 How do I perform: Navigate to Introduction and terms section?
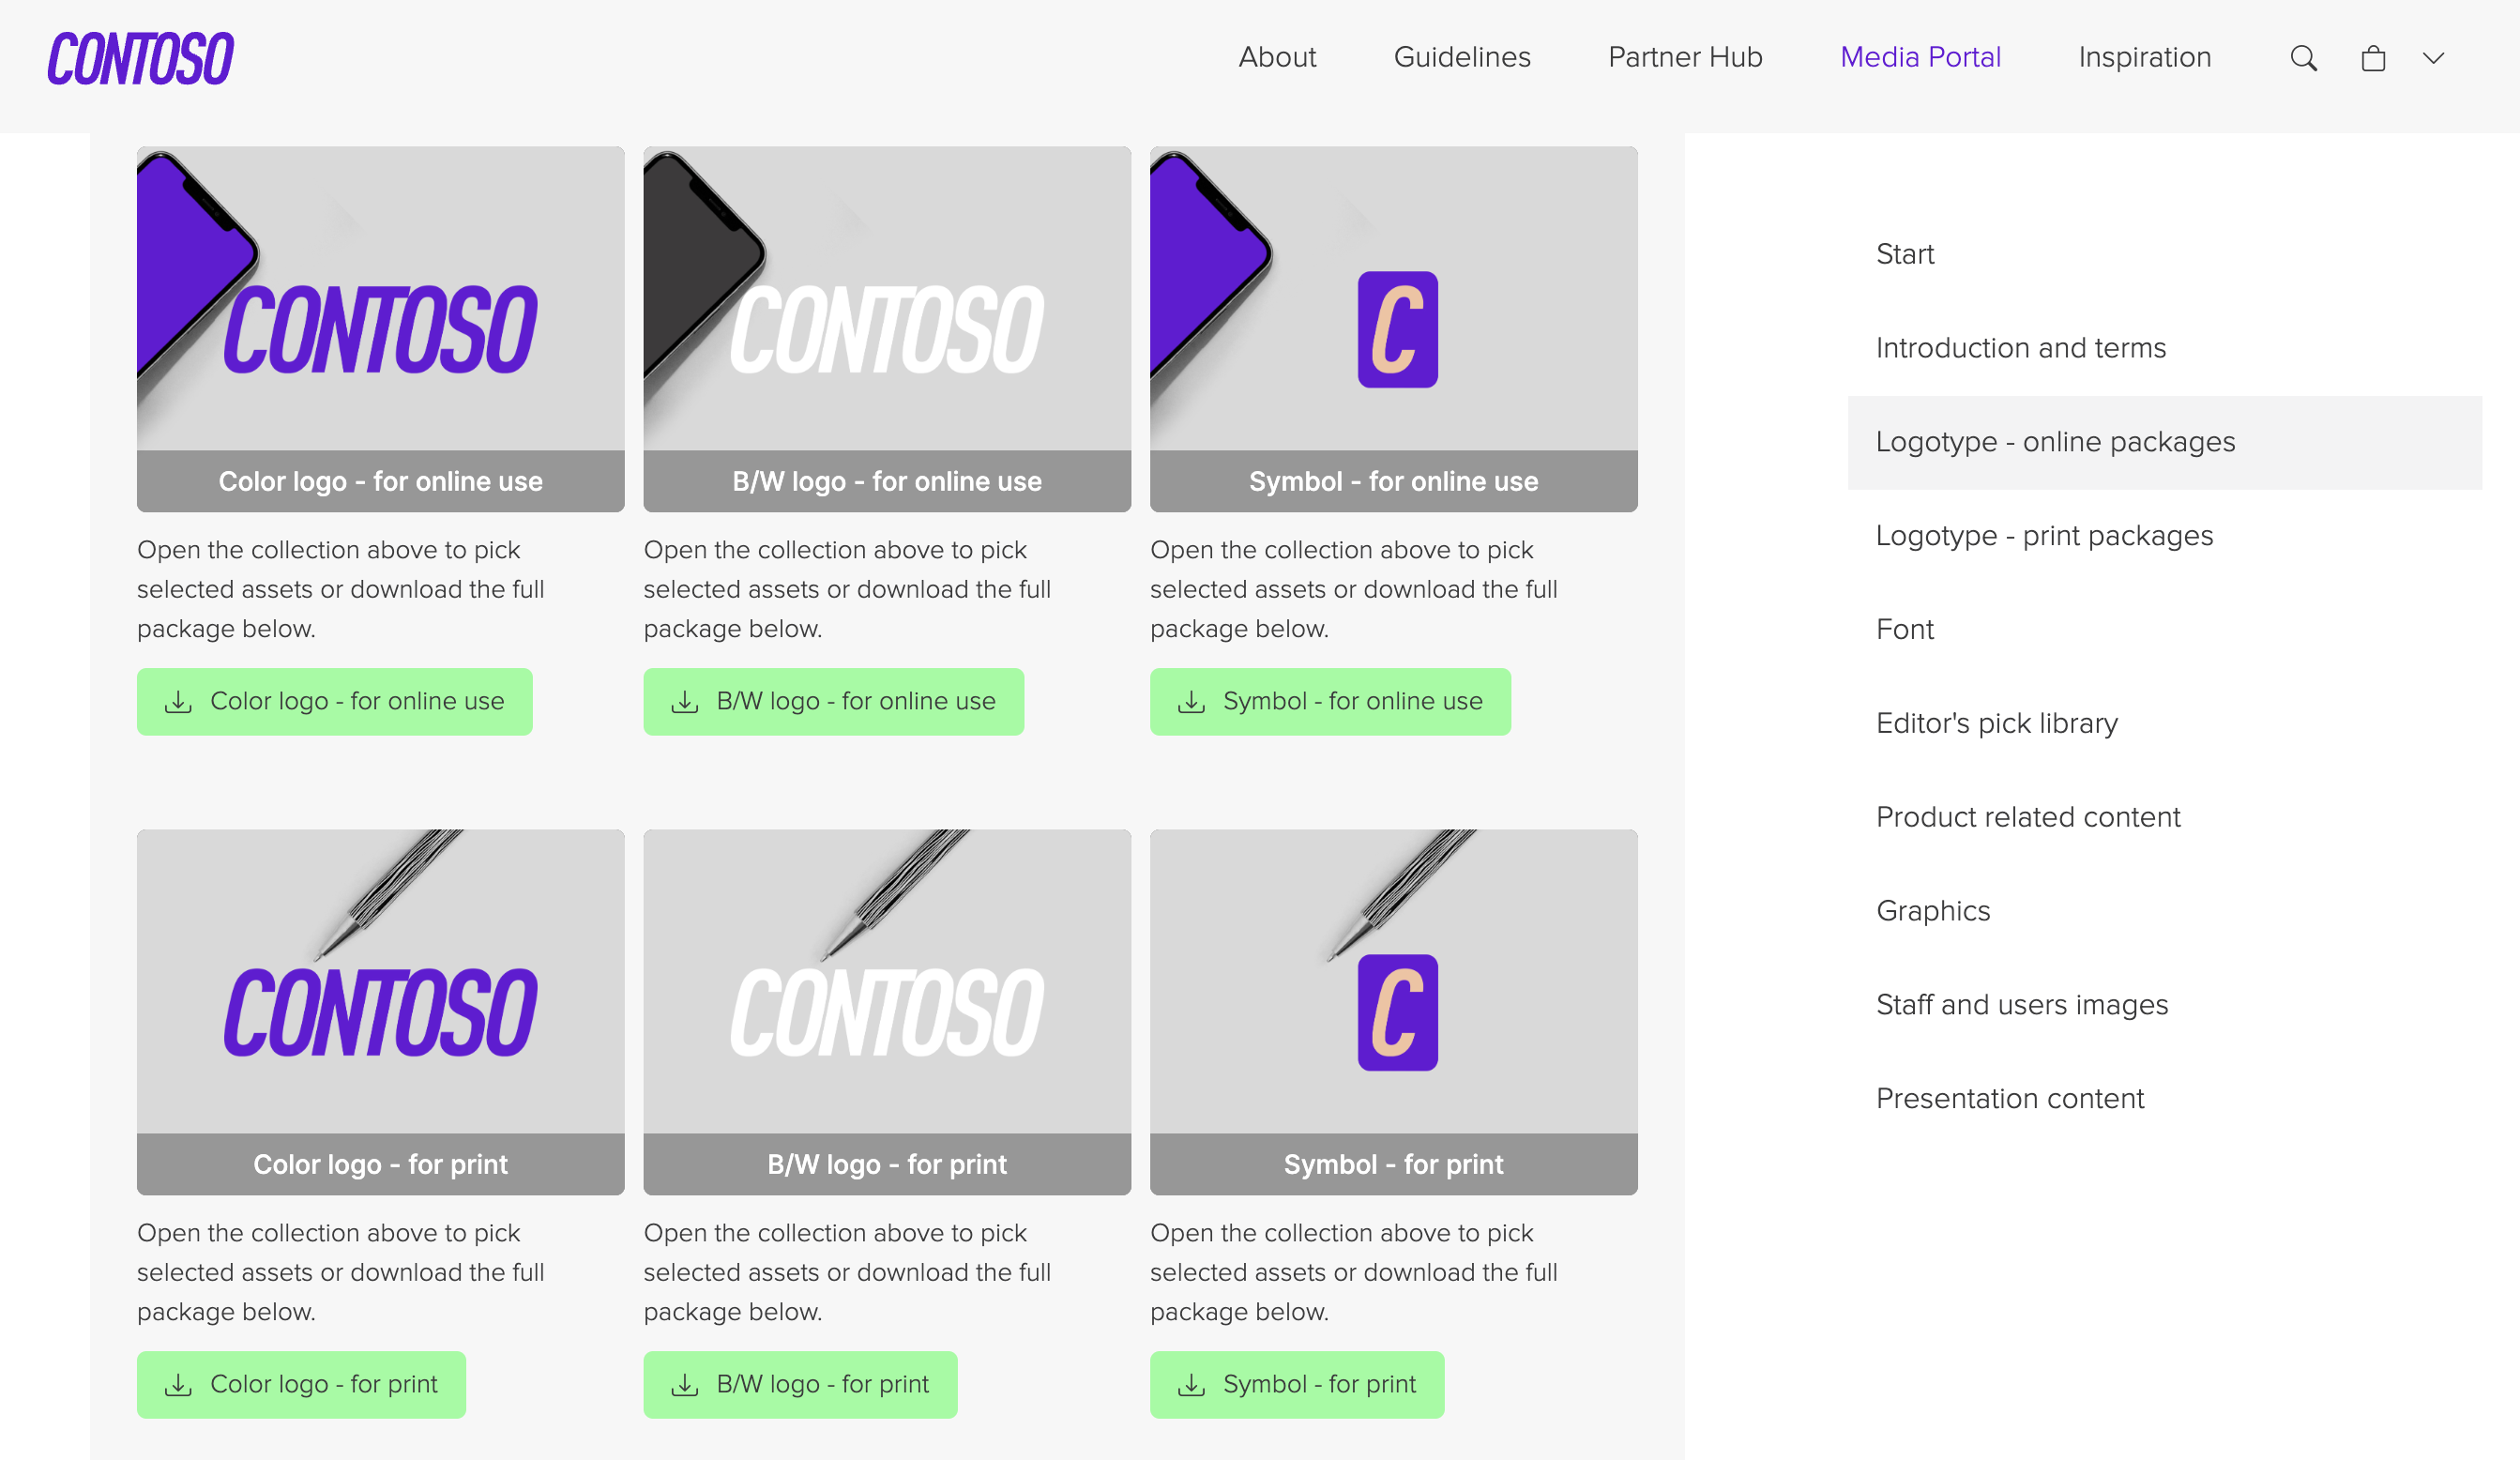(2021, 347)
